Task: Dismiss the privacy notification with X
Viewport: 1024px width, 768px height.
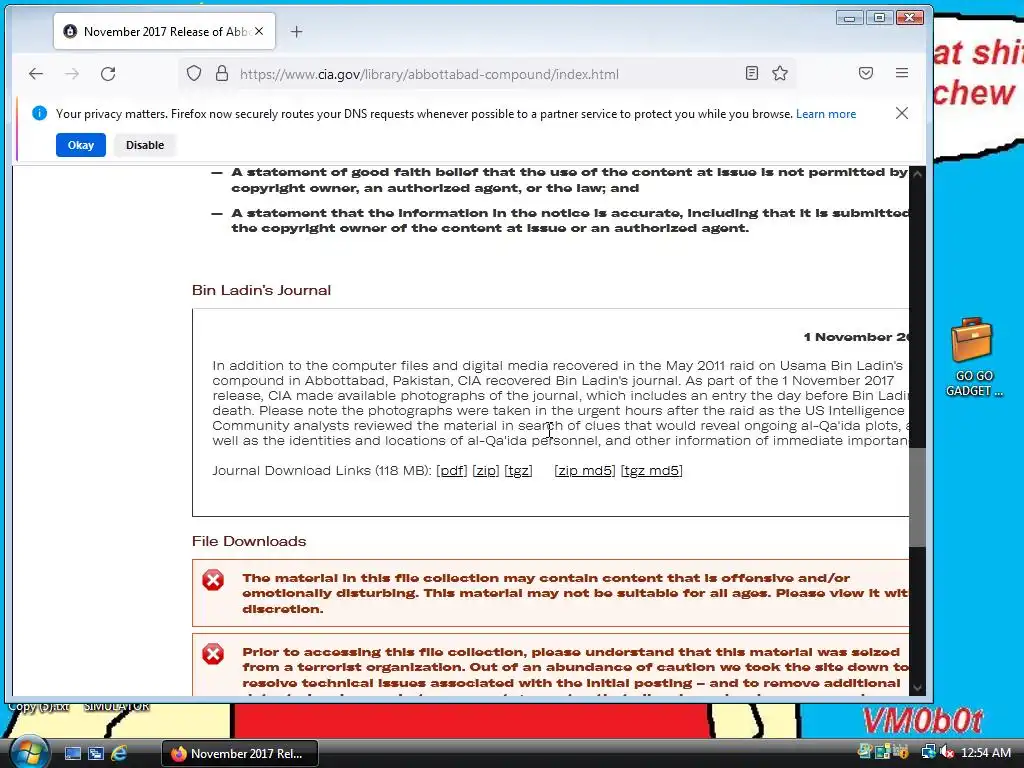Action: [x=902, y=113]
